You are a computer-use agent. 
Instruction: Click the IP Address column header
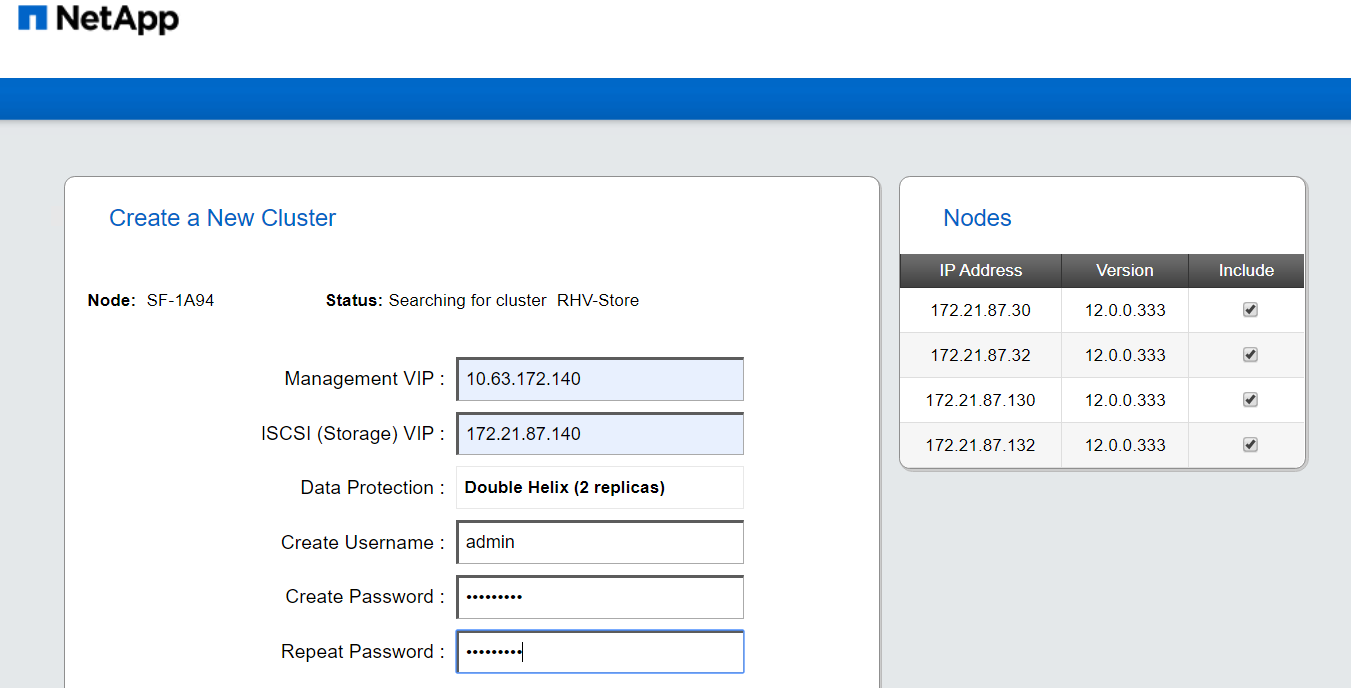(980, 271)
